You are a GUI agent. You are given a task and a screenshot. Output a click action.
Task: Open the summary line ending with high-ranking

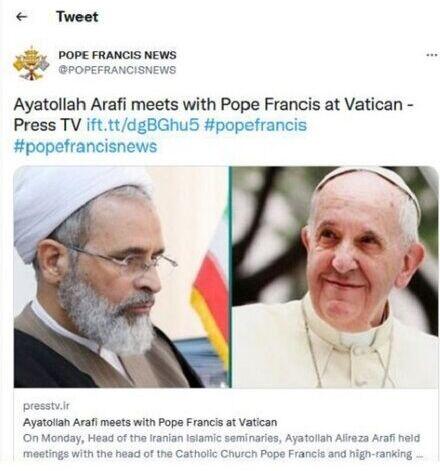(222, 454)
